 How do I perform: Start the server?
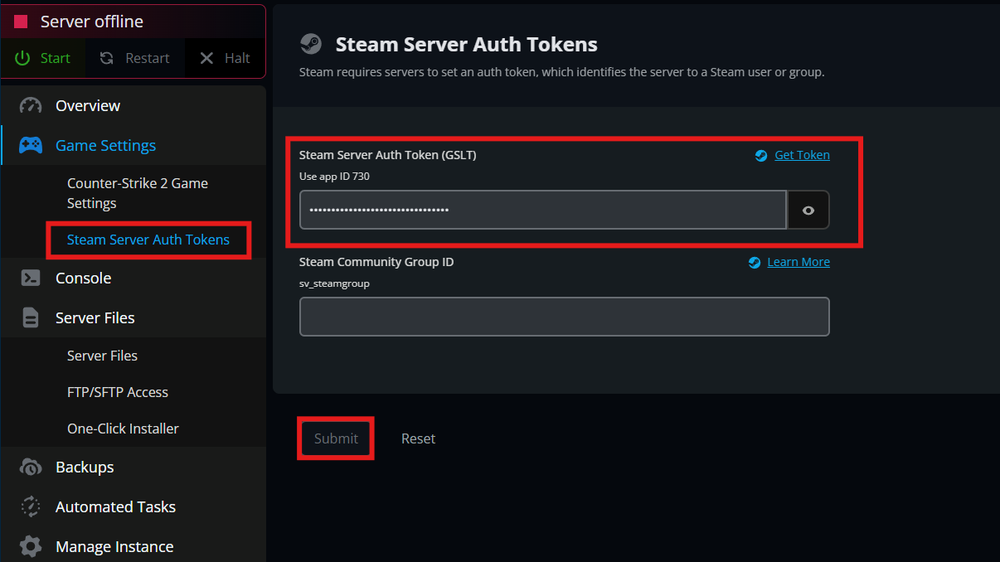tap(43, 58)
